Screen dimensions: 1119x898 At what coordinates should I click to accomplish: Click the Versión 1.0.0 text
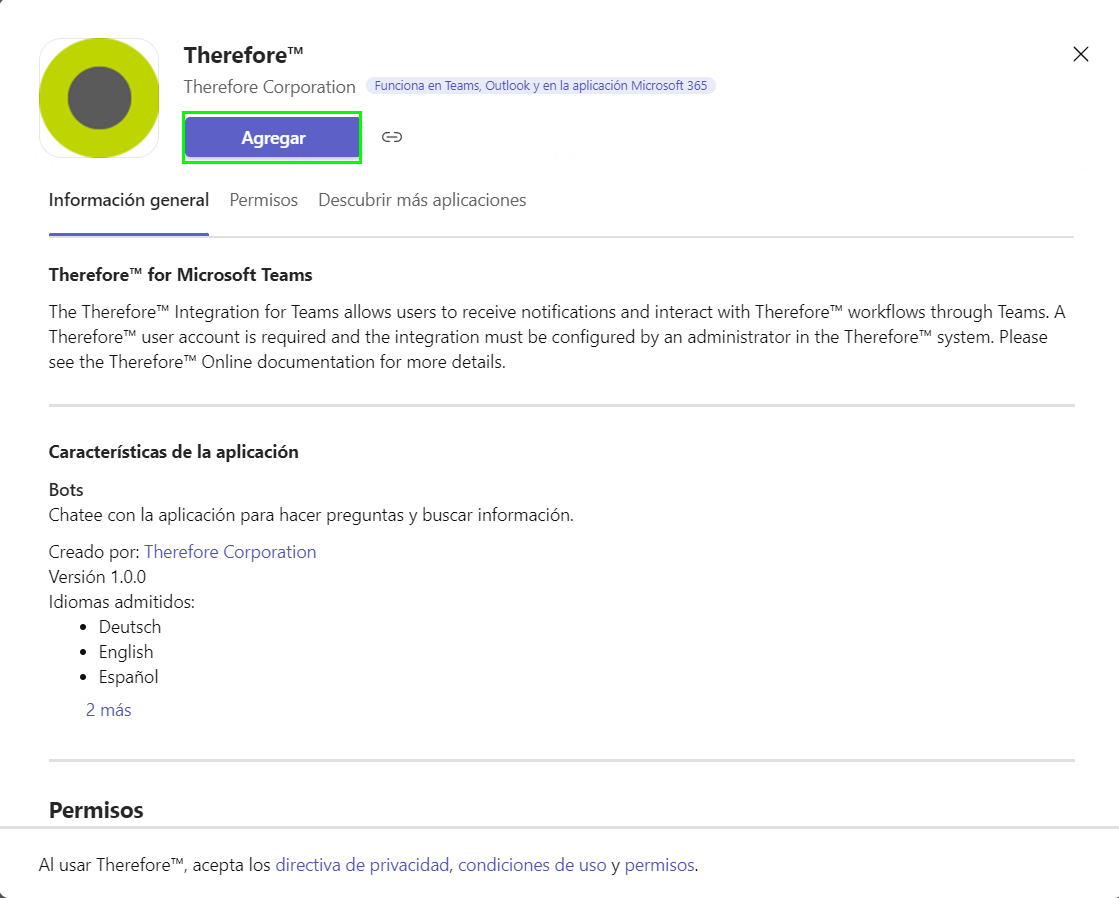[x=97, y=577]
